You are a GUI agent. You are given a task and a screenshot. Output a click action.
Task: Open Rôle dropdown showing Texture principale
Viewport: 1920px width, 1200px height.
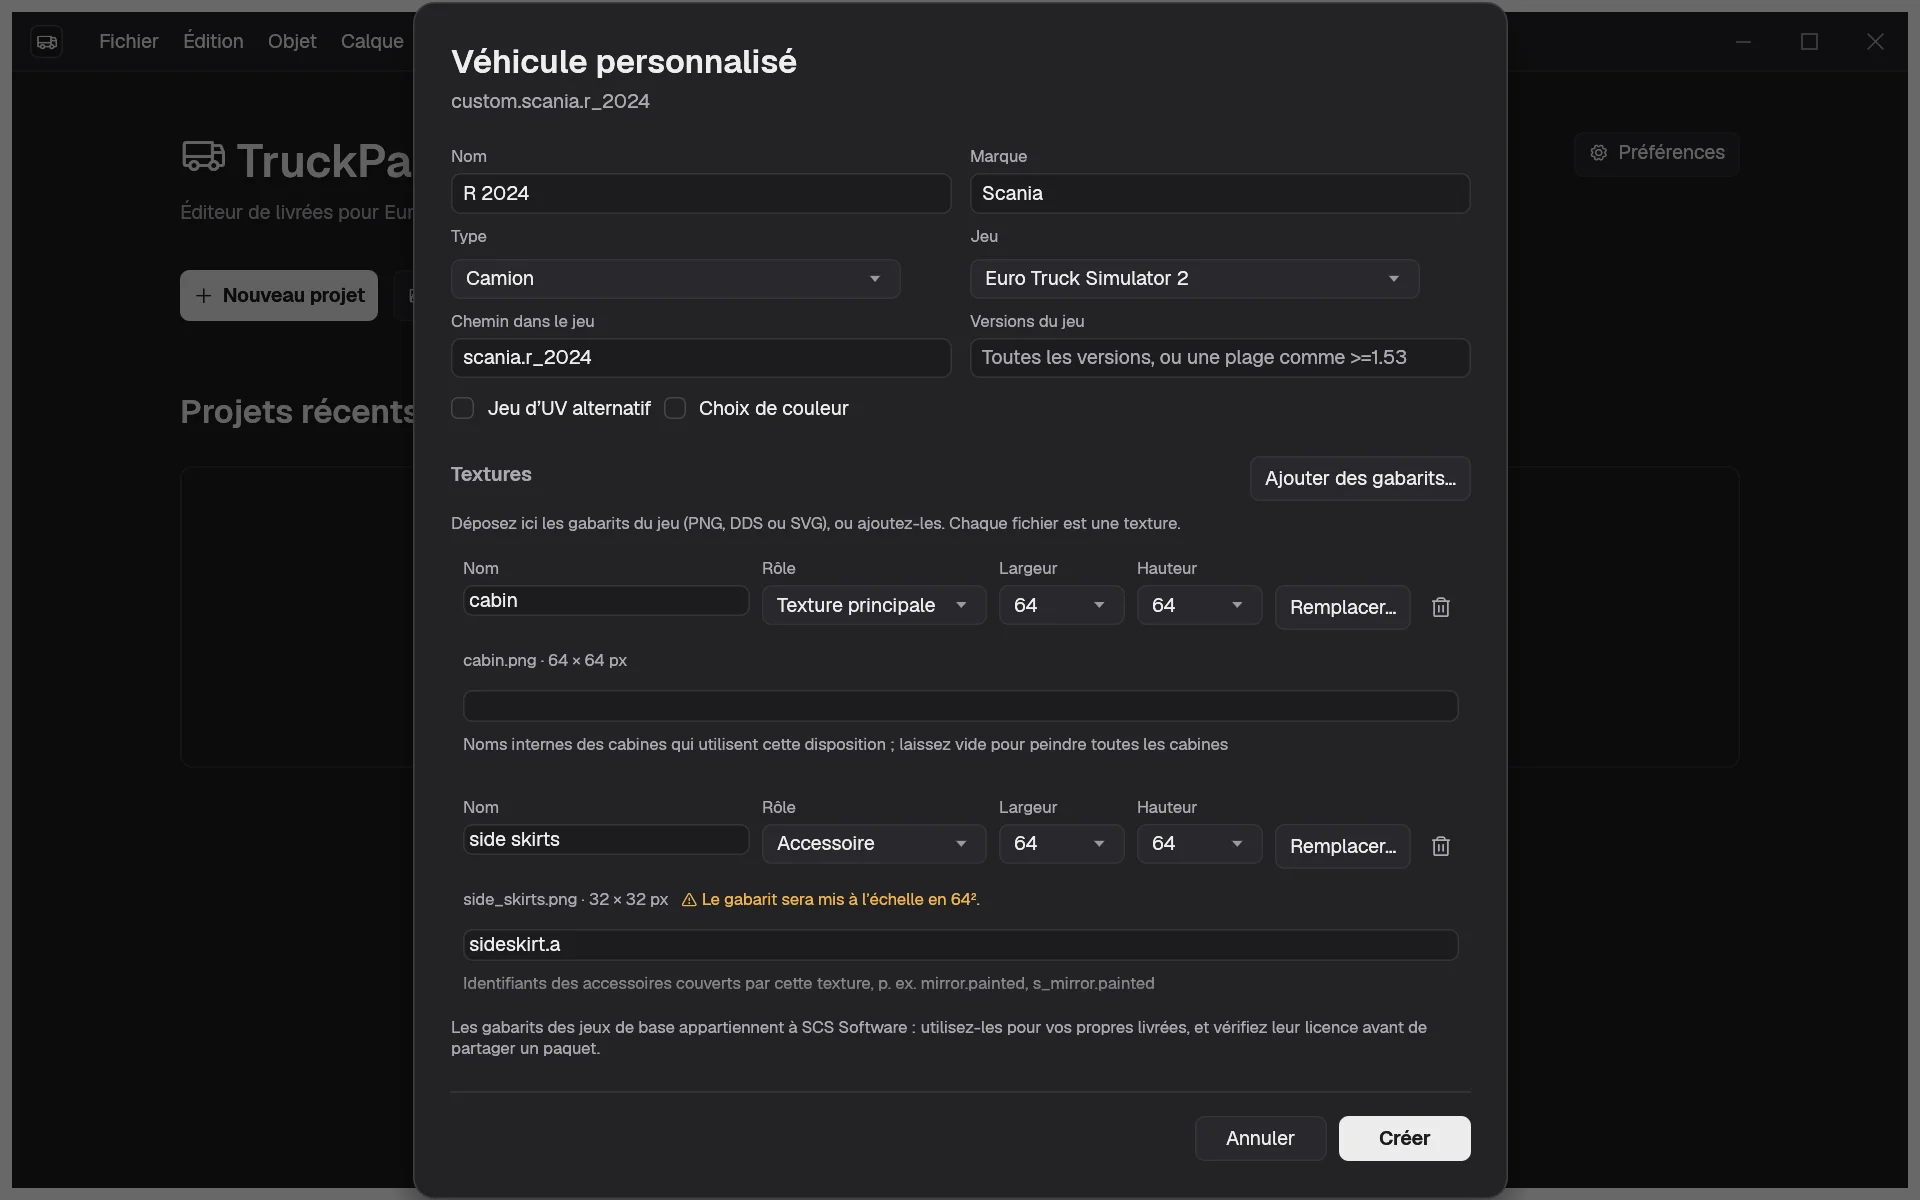(873, 605)
